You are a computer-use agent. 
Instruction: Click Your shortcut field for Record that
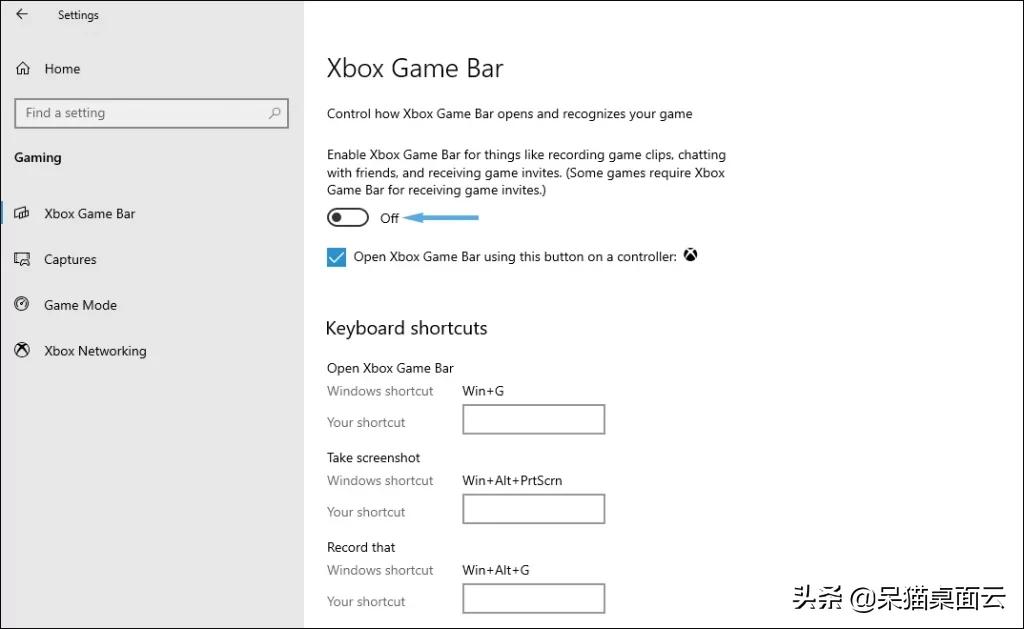pos(534,598)
